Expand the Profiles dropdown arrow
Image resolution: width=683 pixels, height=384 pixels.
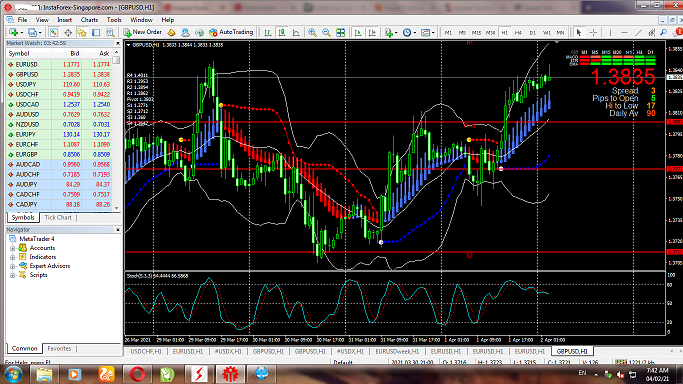point(40,33)
